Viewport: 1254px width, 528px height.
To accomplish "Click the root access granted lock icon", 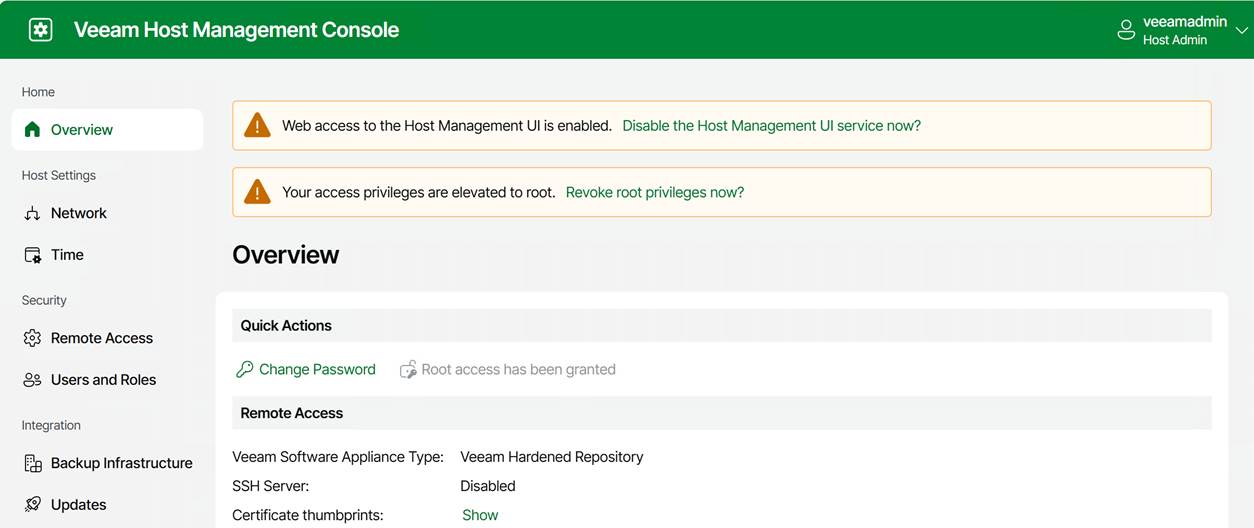I will click(x=408, y=370).
